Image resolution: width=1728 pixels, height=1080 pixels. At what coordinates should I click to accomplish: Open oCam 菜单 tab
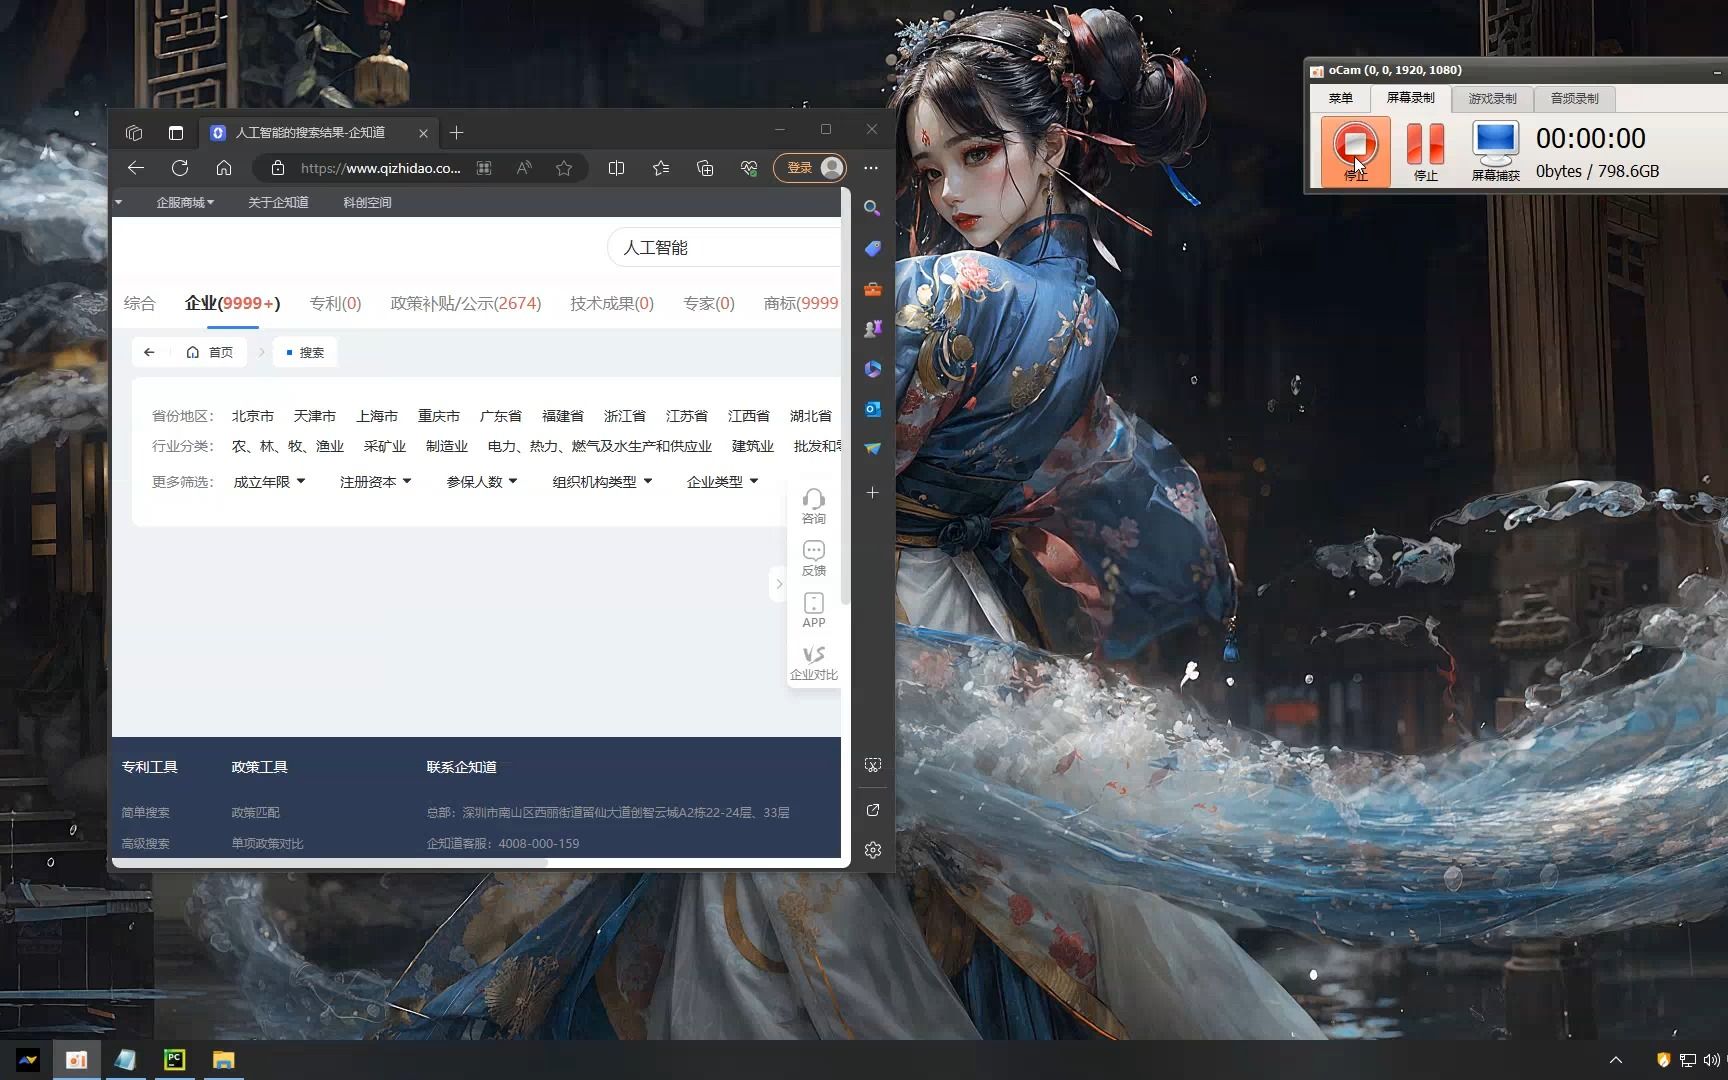pos(1340,98)
